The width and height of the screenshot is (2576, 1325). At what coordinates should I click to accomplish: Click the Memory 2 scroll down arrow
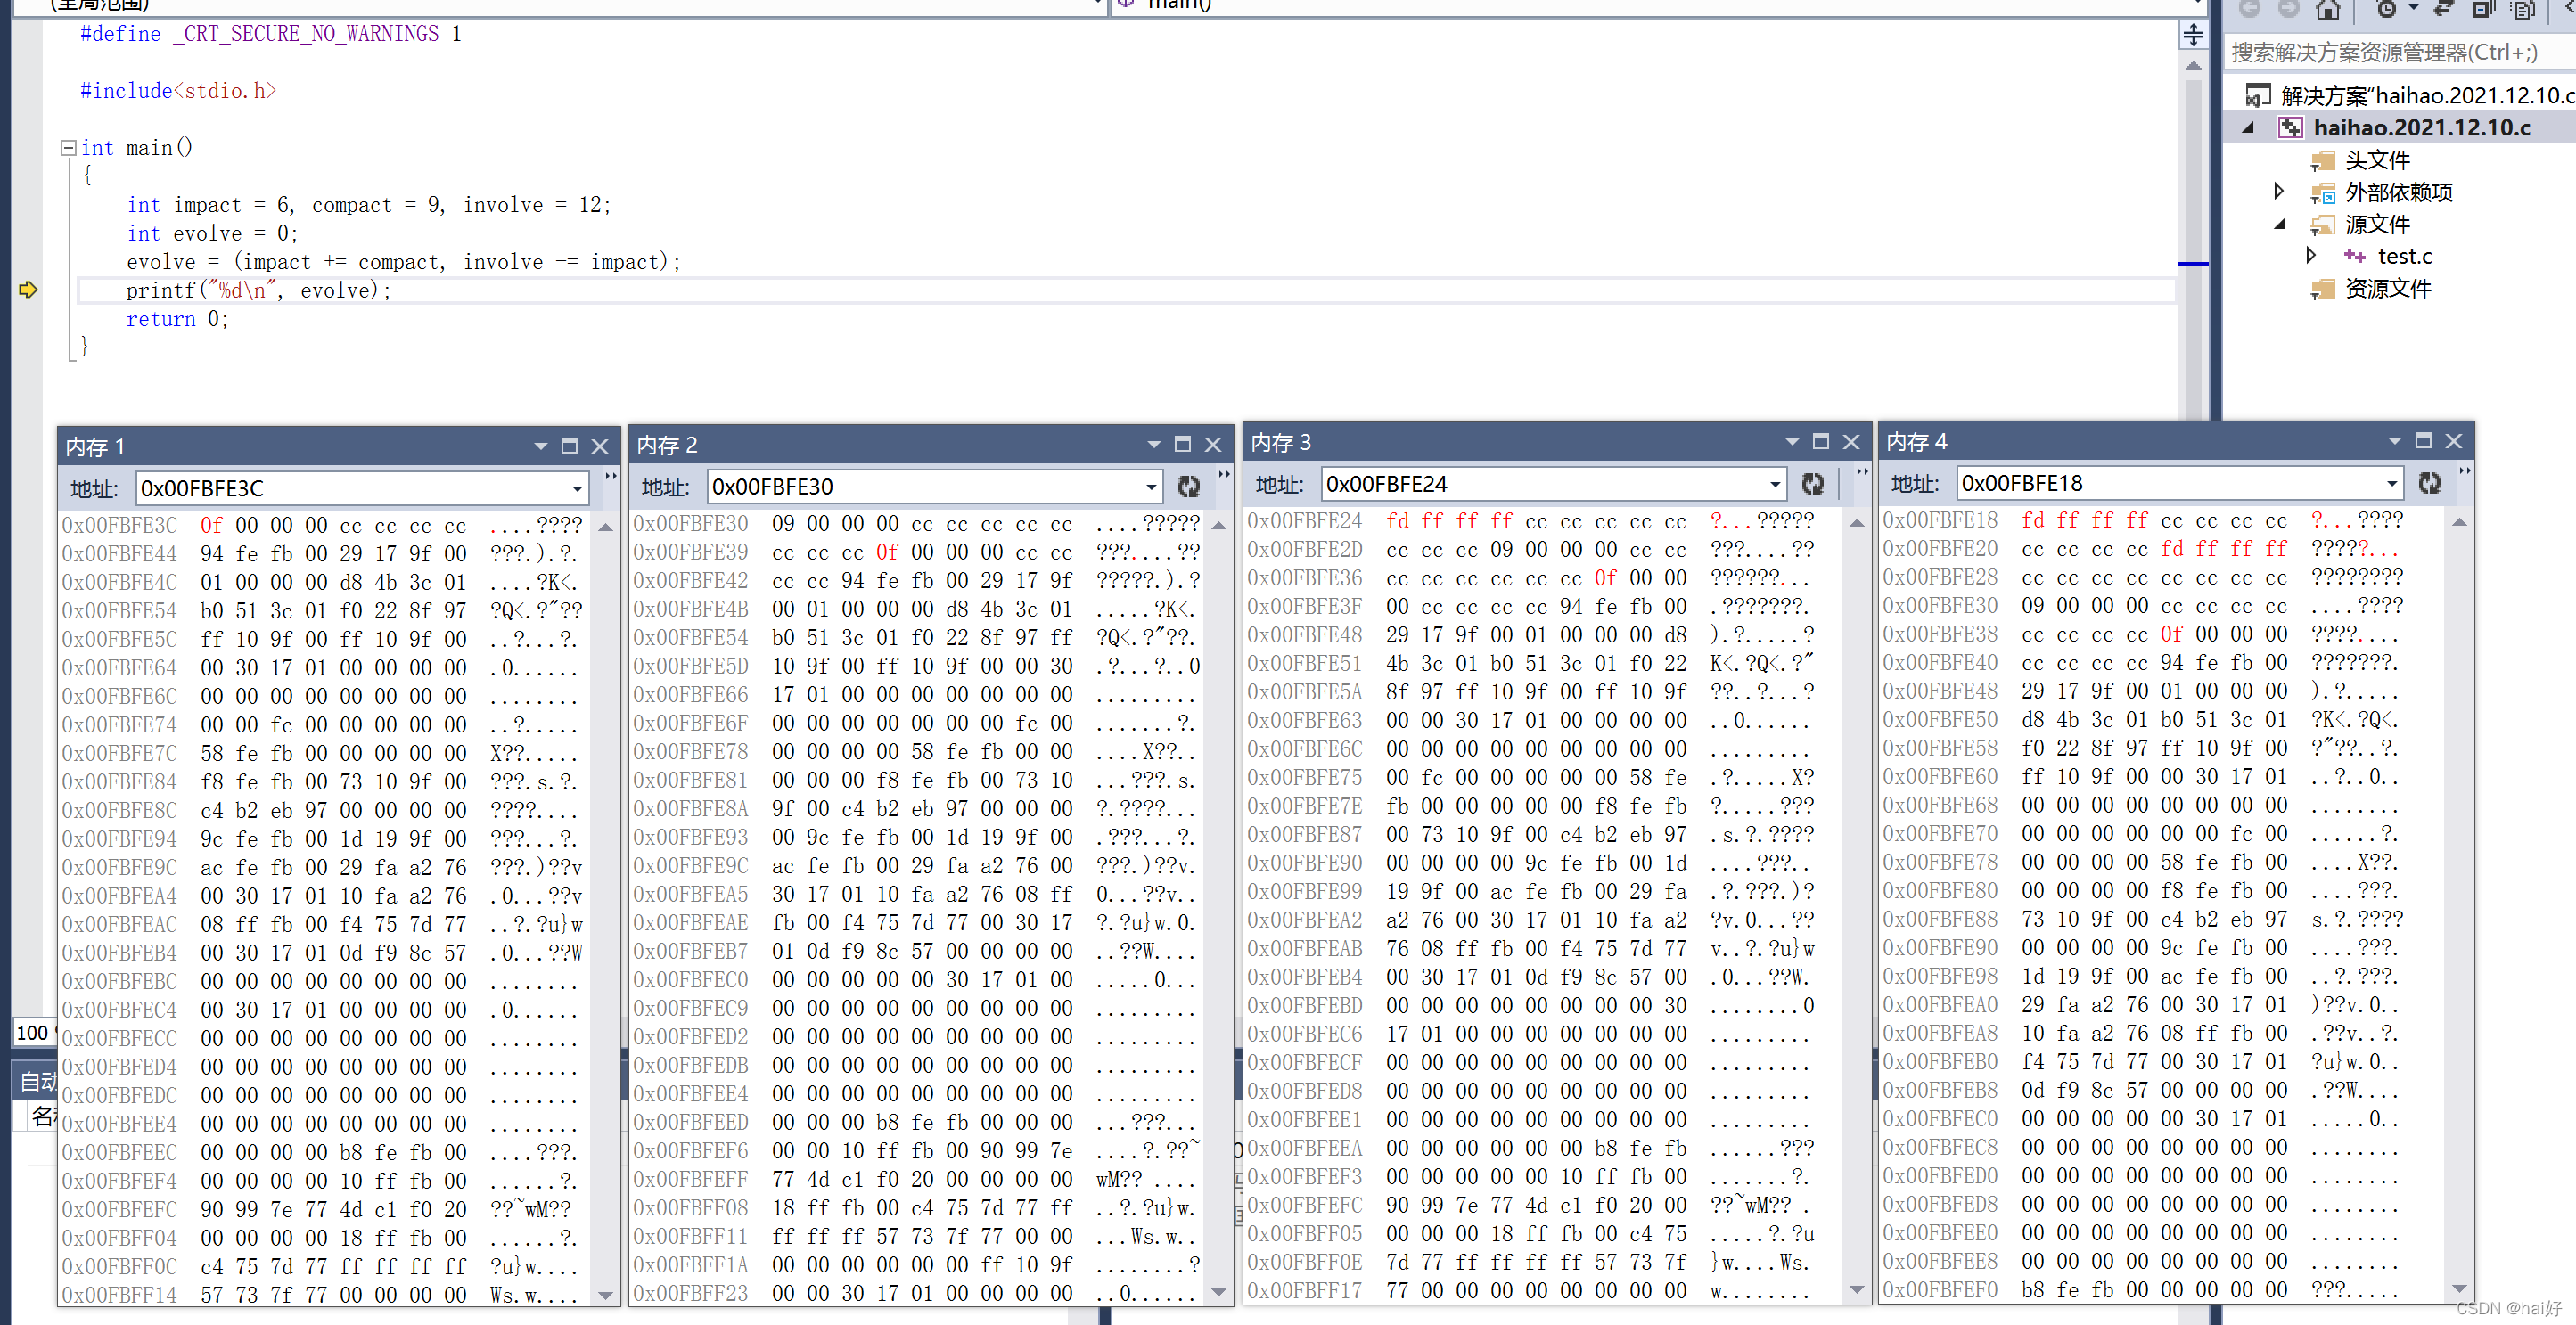pyautogui.click(x=1219, y=1292)
